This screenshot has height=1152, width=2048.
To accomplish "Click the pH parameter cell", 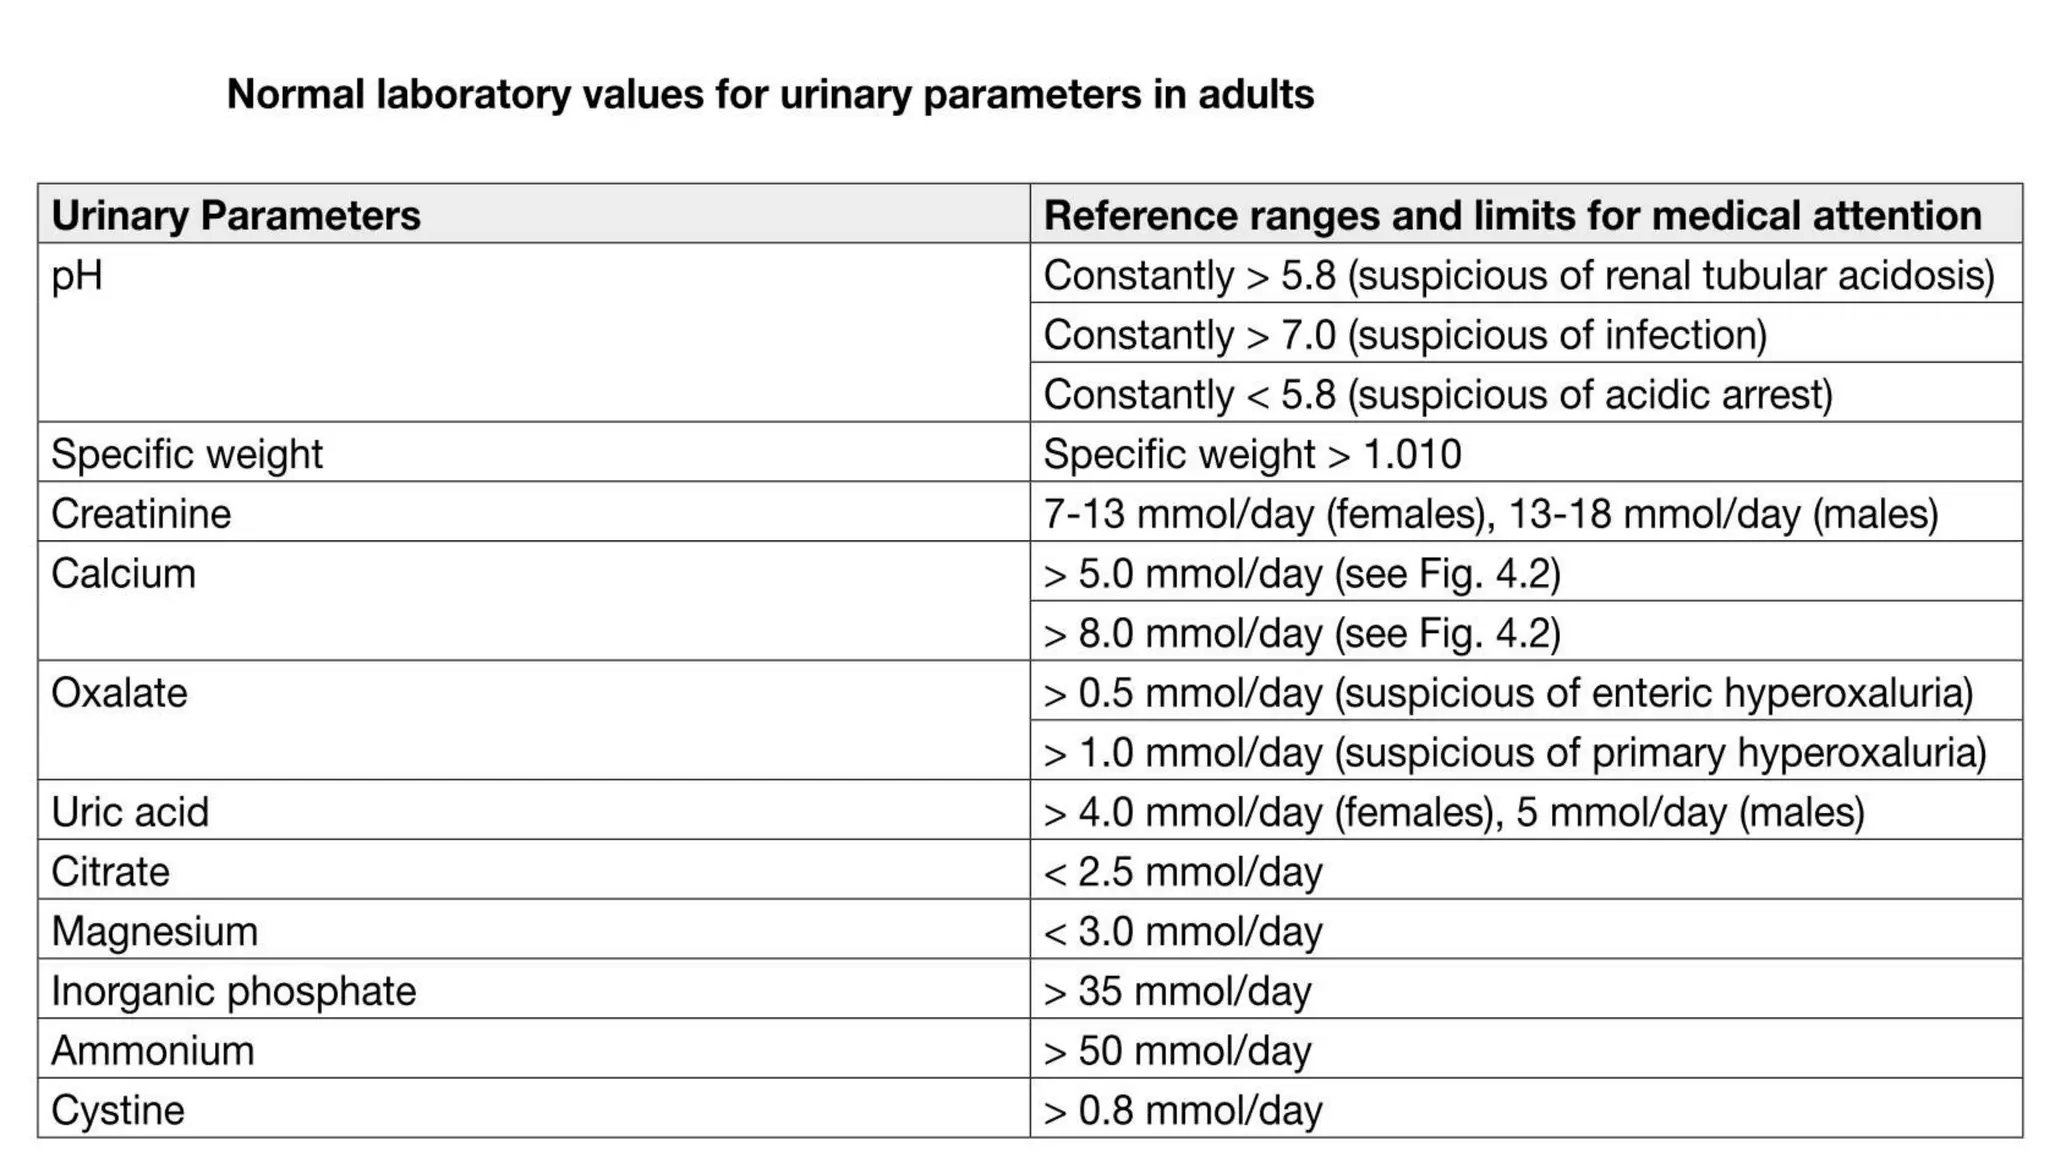I will (x=534, y=332).
